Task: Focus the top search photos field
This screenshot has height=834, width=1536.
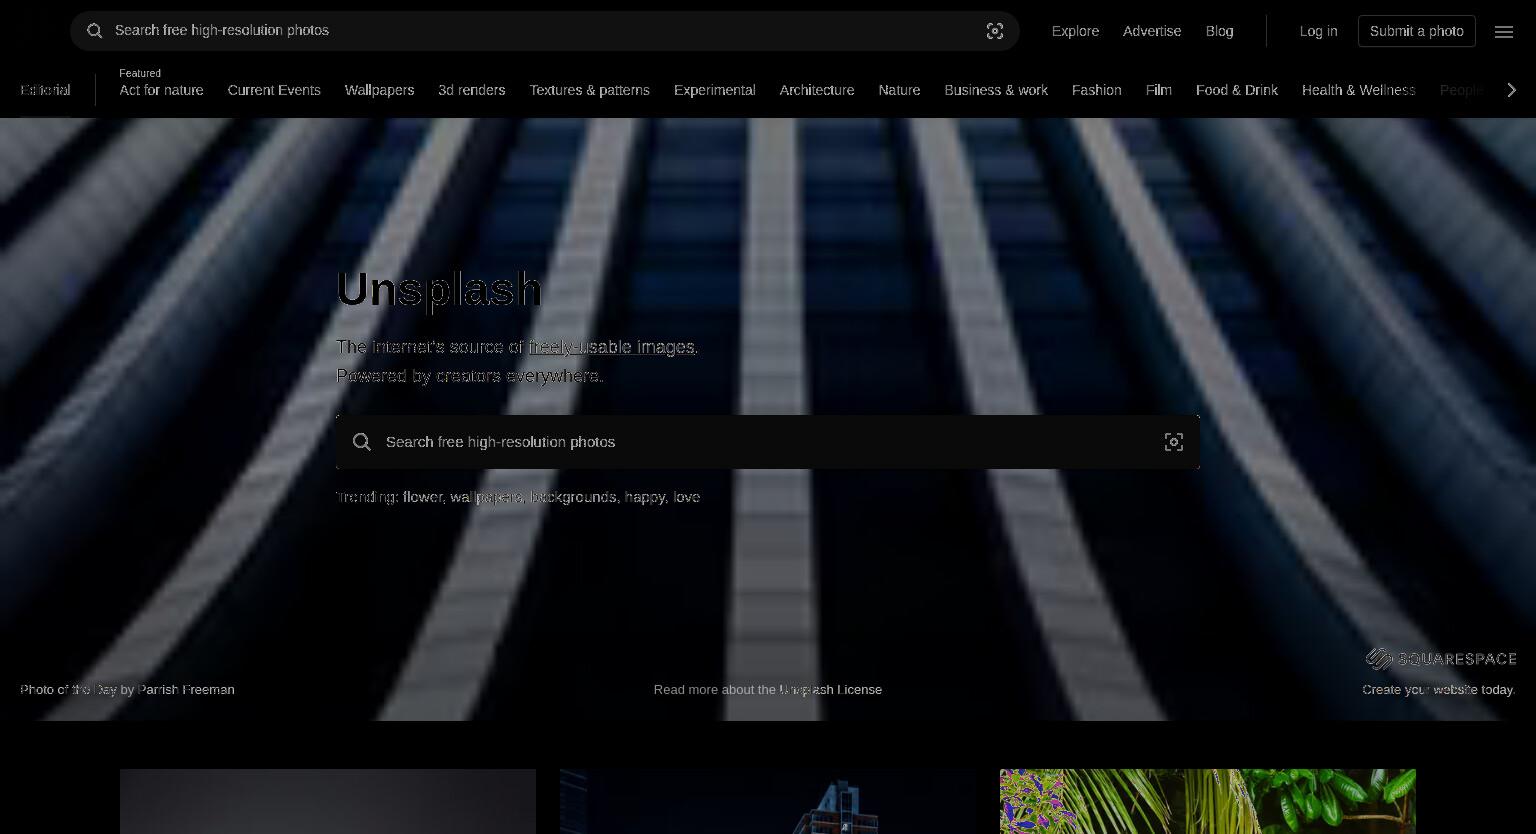Action: (x=545, y=31)
